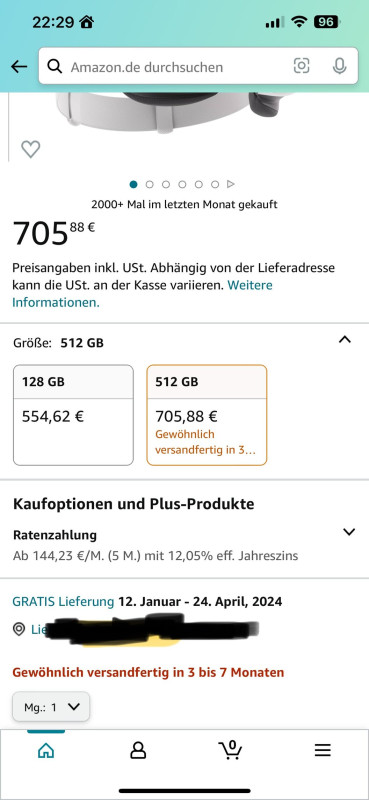Open the shopping cart icon
Viewport: 369px width, 800px height.
(230, 749)
